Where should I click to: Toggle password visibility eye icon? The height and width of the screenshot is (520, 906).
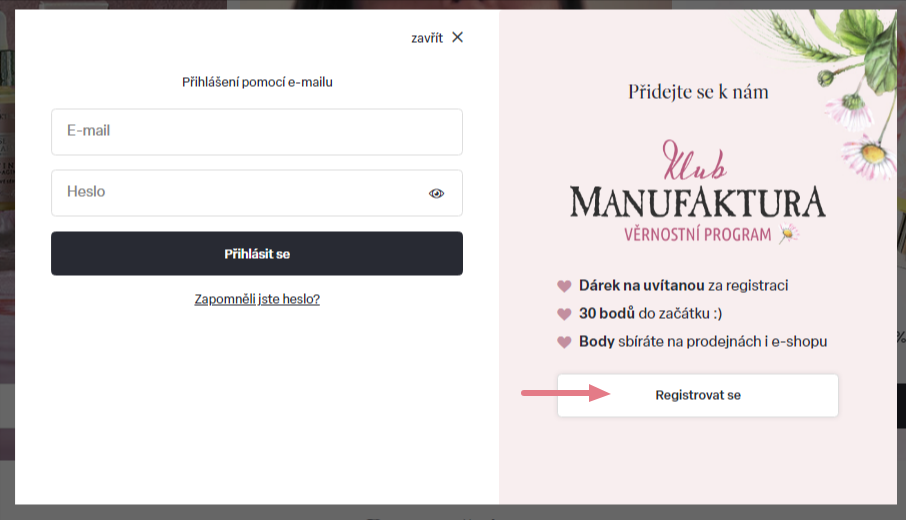point(436,193)
